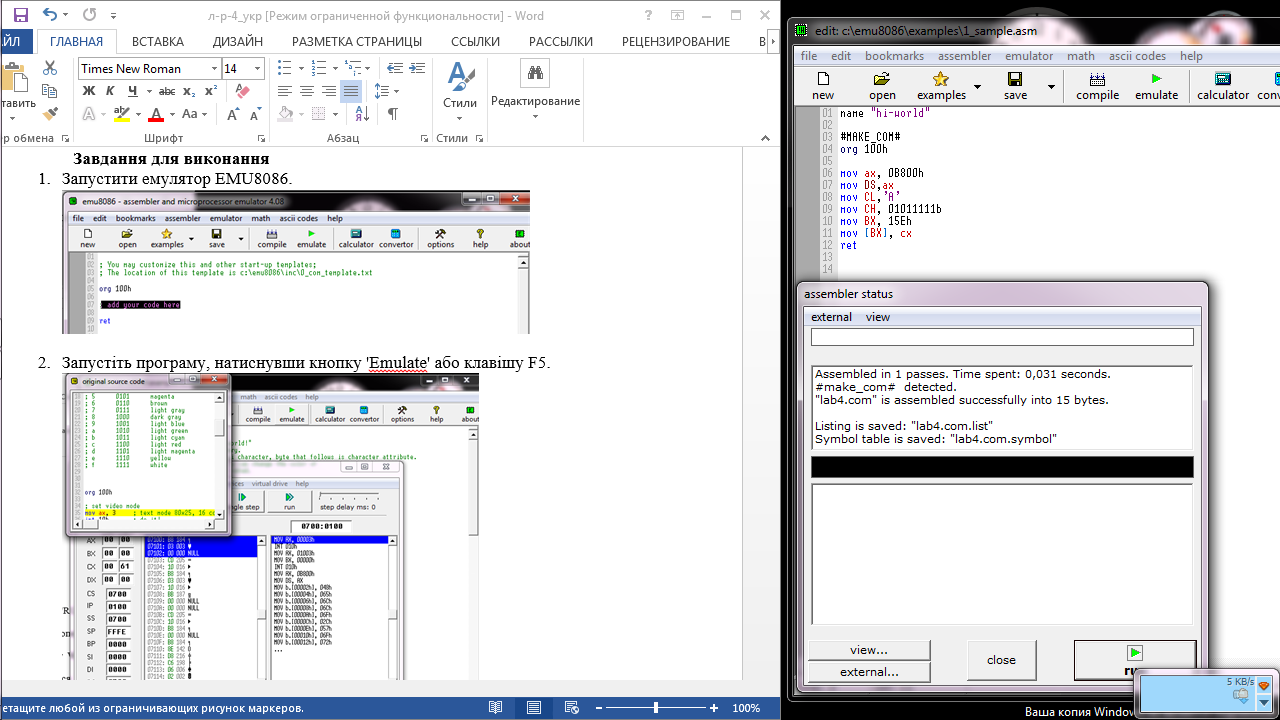Toggle subscript formatting

188,91
